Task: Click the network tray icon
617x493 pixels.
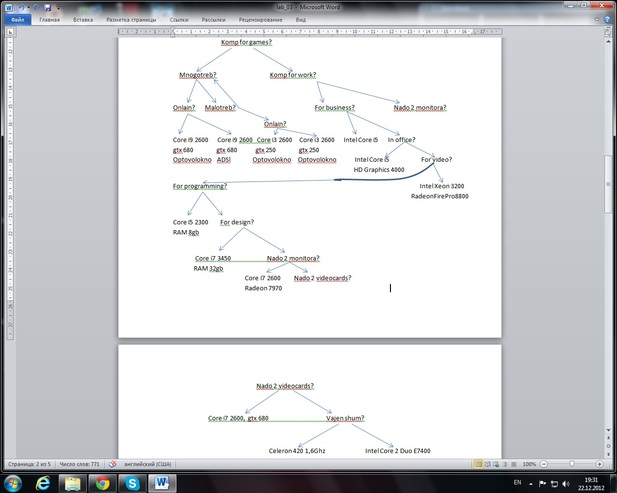Action: [x=554, y=484]
